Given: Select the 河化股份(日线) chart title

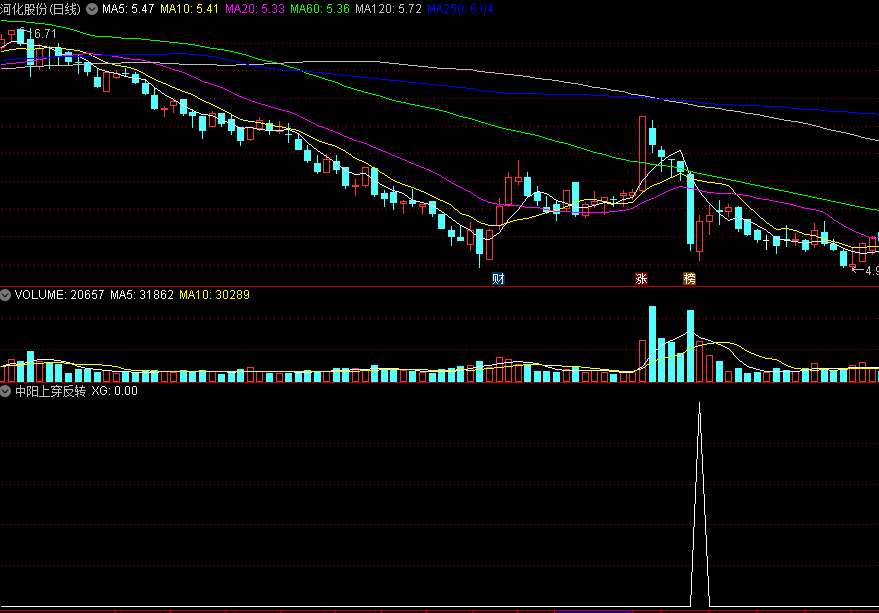Looking at the screenshot, I should coord(40,9).
